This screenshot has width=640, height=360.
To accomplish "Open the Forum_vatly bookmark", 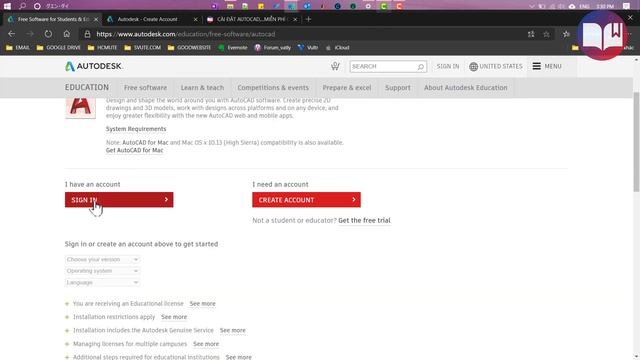I will [273, 48].
